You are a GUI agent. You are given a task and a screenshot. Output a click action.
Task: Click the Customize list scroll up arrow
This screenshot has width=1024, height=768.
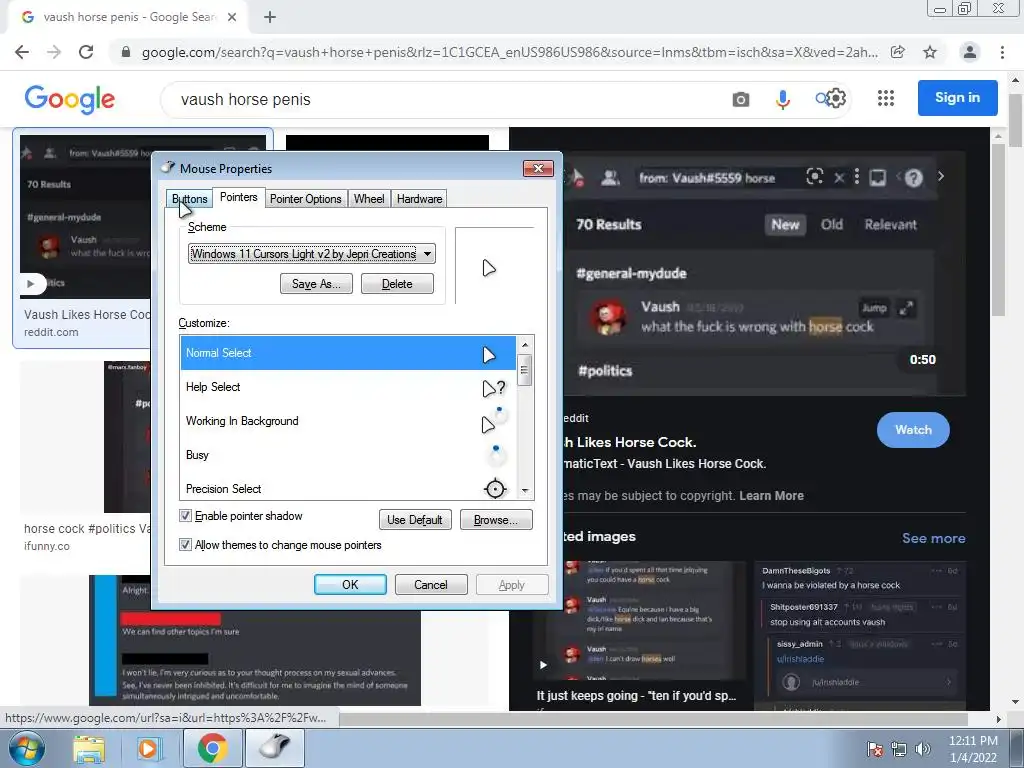click(x=525, y=344)
